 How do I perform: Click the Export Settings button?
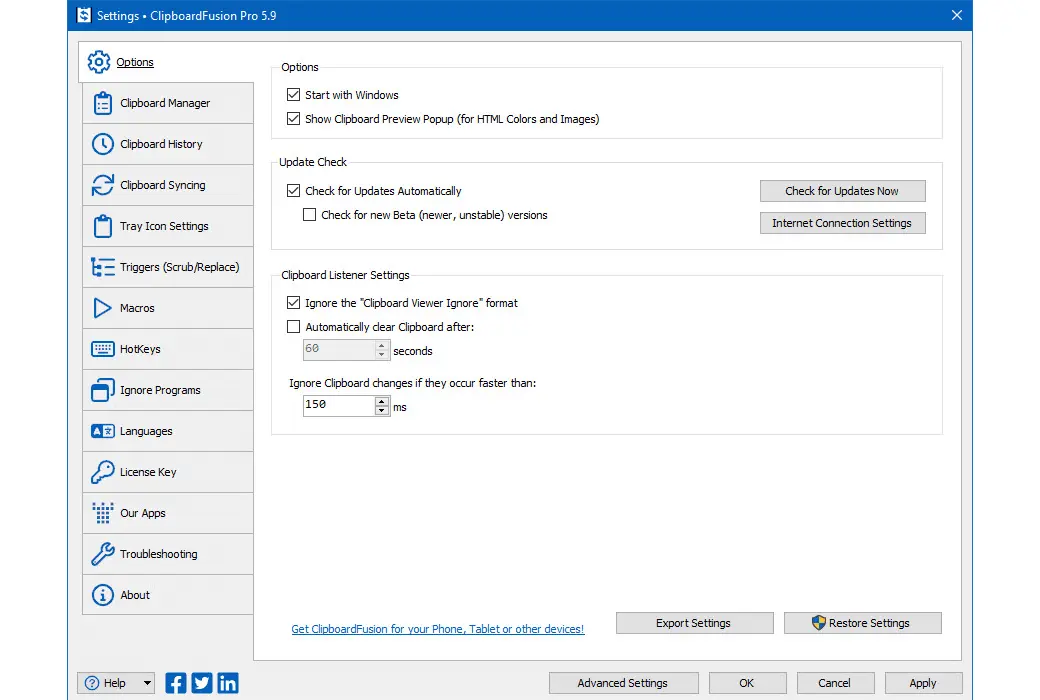point(694,623)
